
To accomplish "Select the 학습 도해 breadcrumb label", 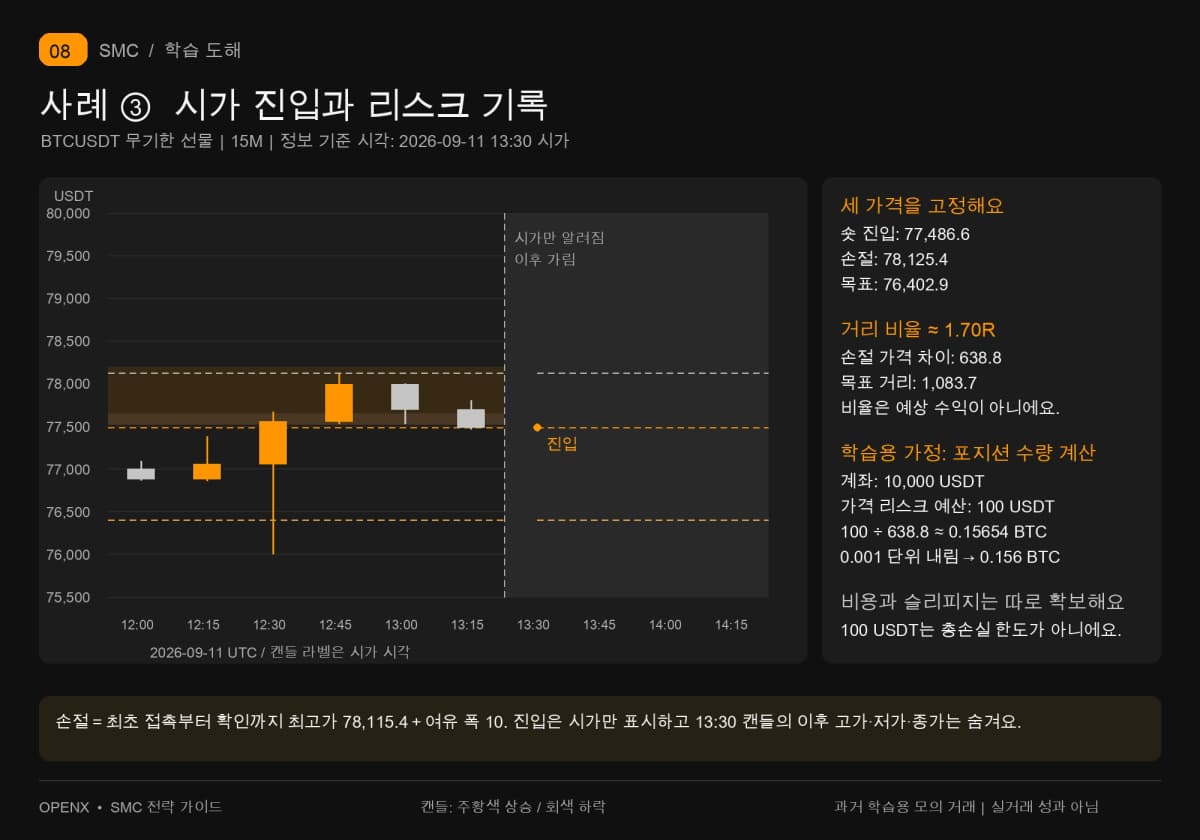I will click(203, 50).
